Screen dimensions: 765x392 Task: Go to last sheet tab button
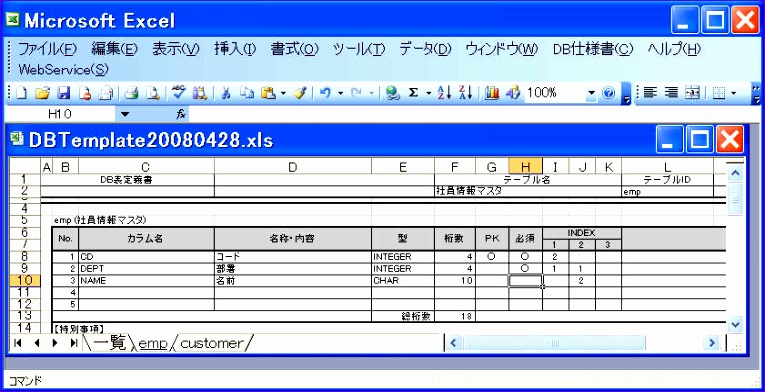click(x=74, y=343)
